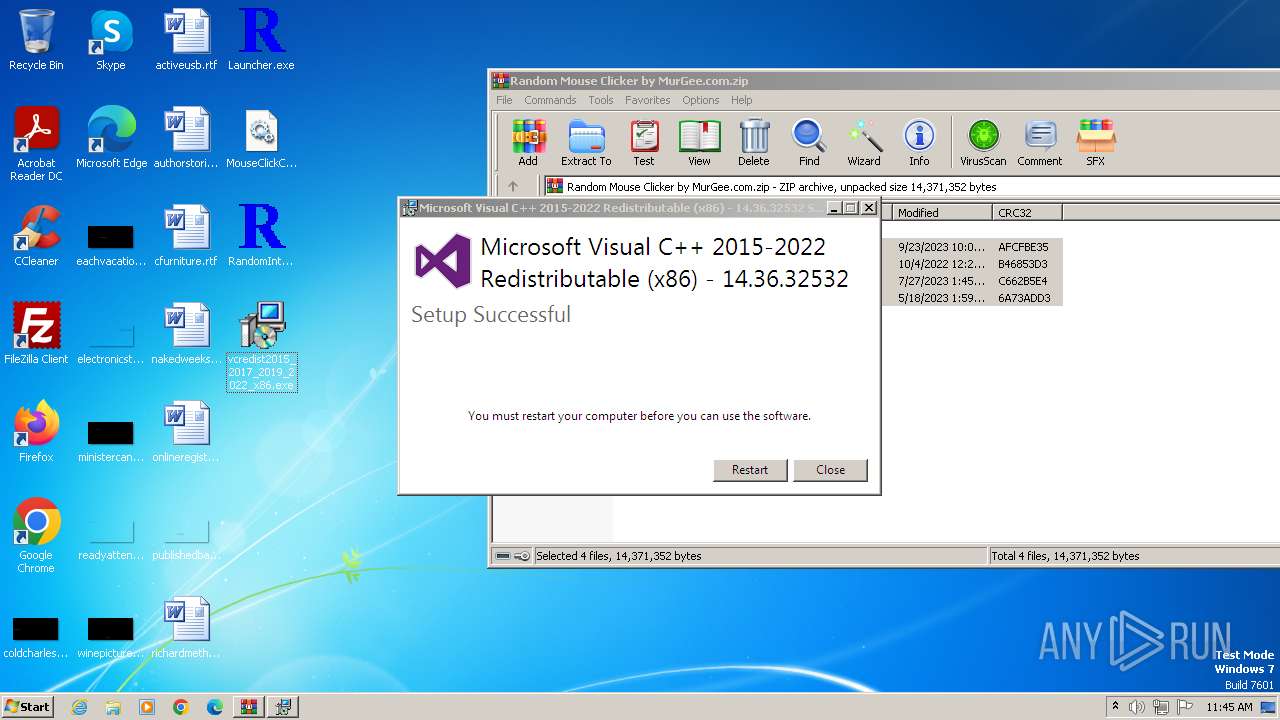Sort by CRC32 column header

click(1027, 213)
